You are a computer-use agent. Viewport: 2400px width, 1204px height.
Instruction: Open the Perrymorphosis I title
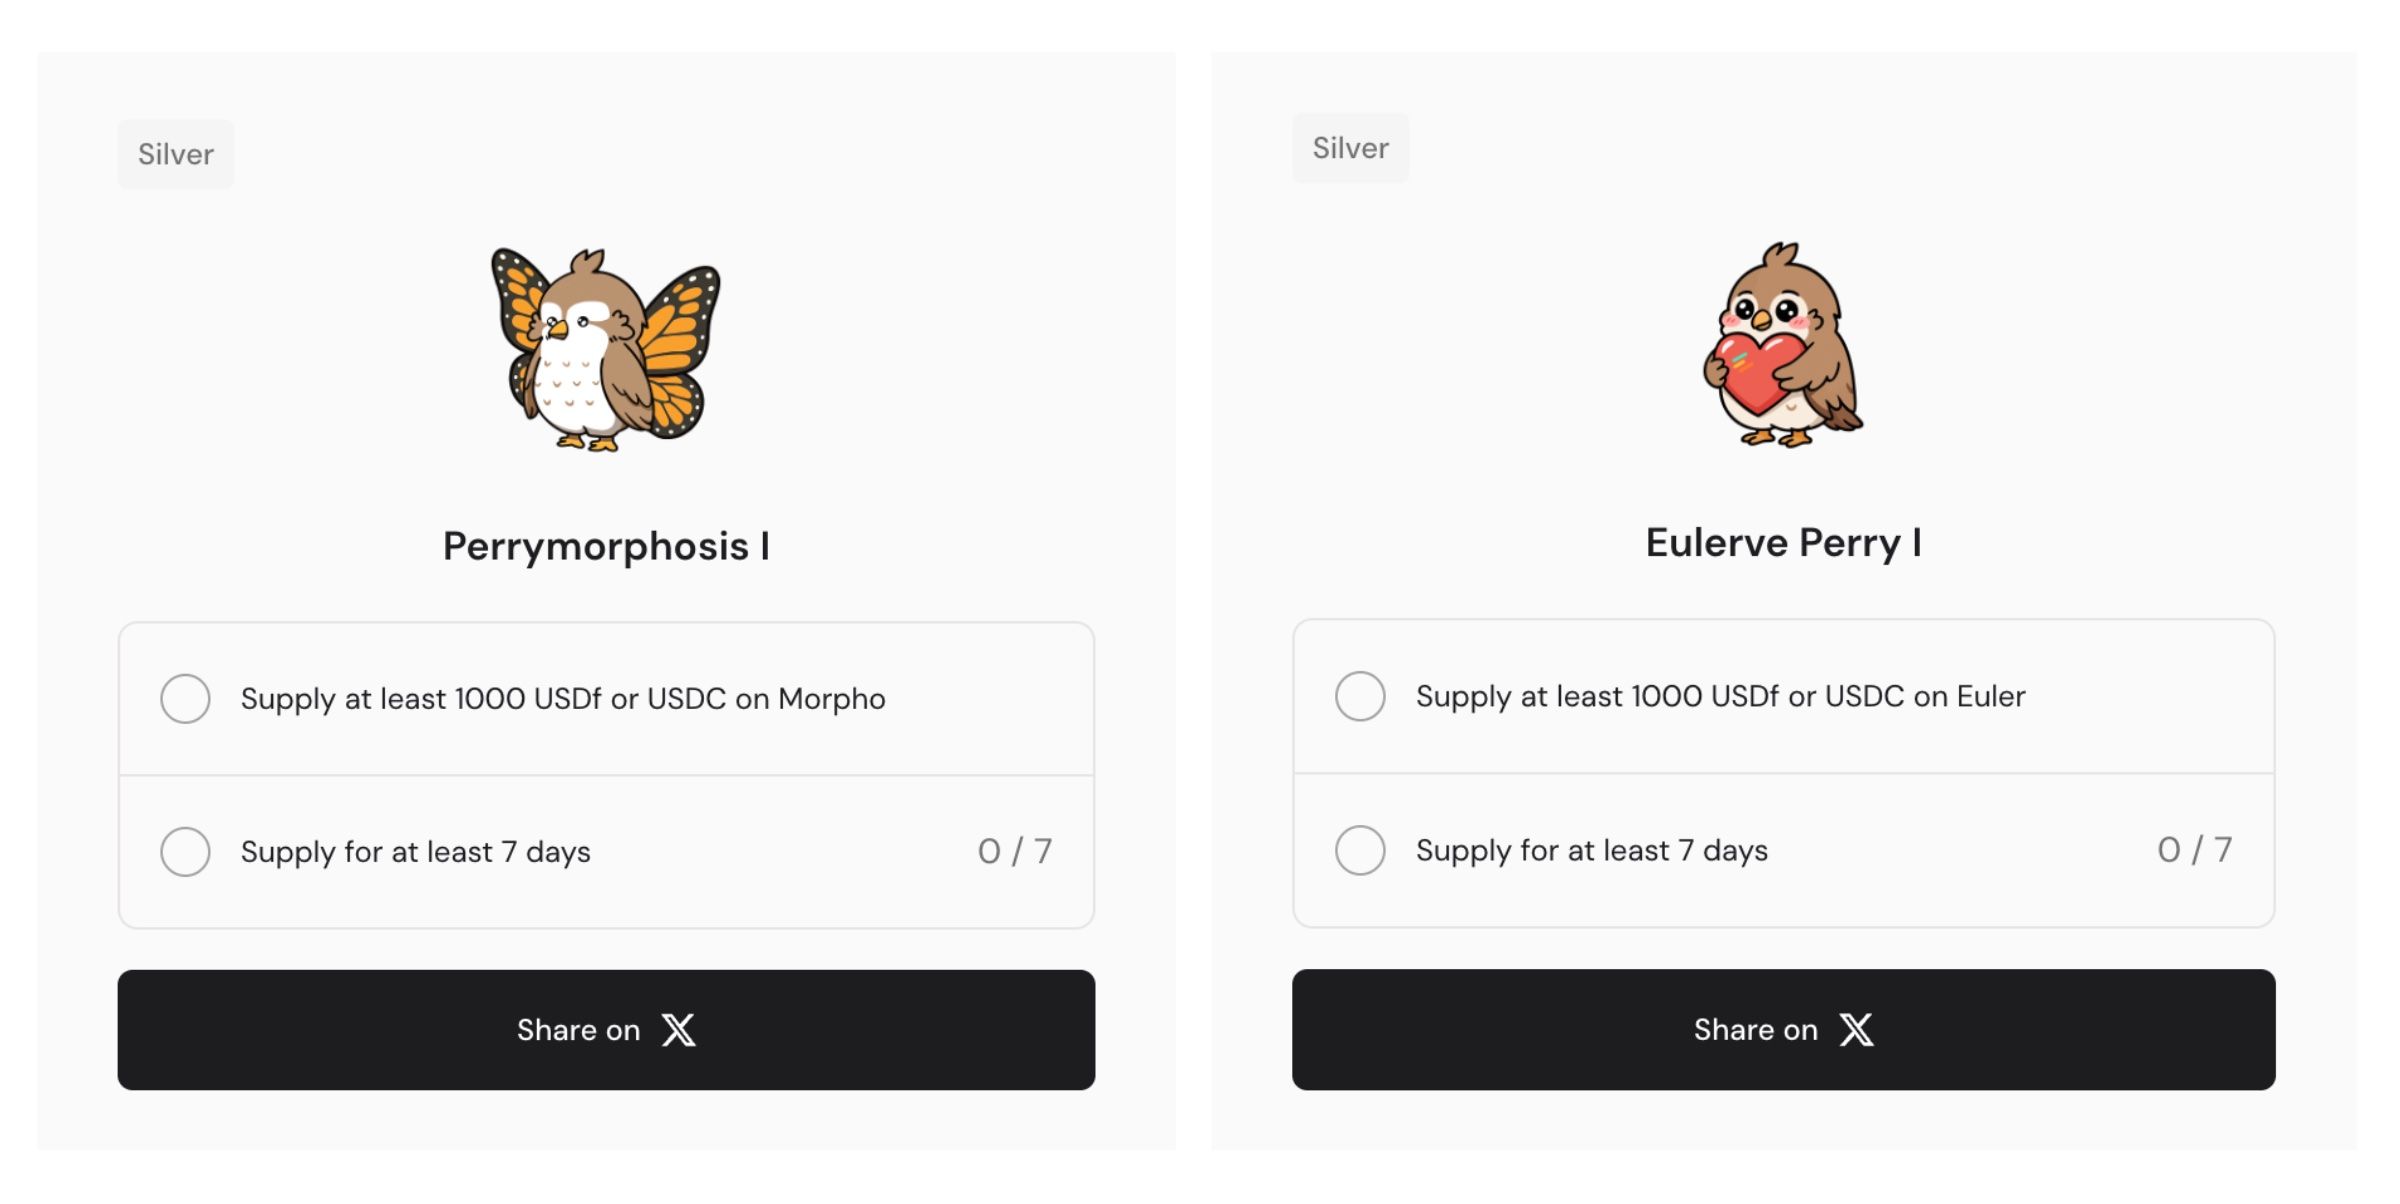click(606, 546)
